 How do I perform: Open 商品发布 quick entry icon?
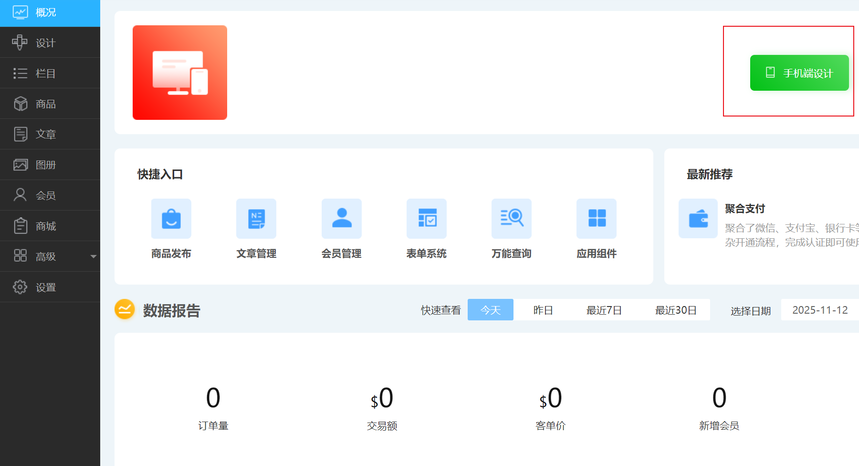coord(171,218)
